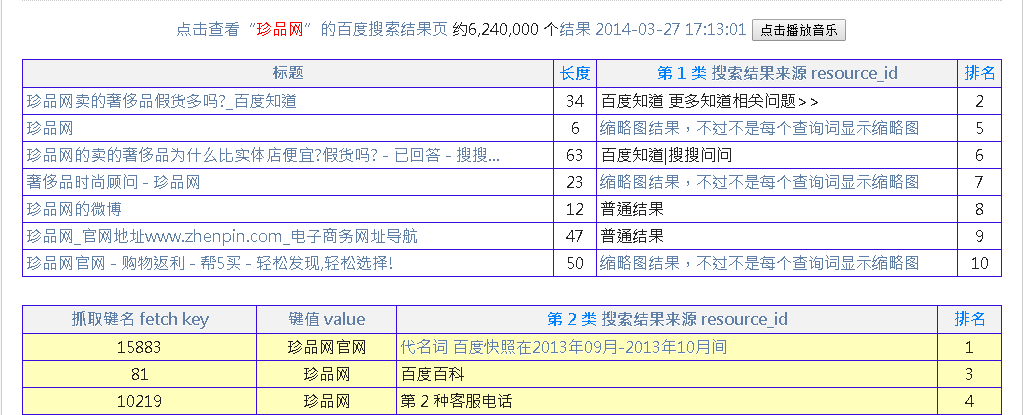Click the 排名 header in the second table

coord(970,319)
